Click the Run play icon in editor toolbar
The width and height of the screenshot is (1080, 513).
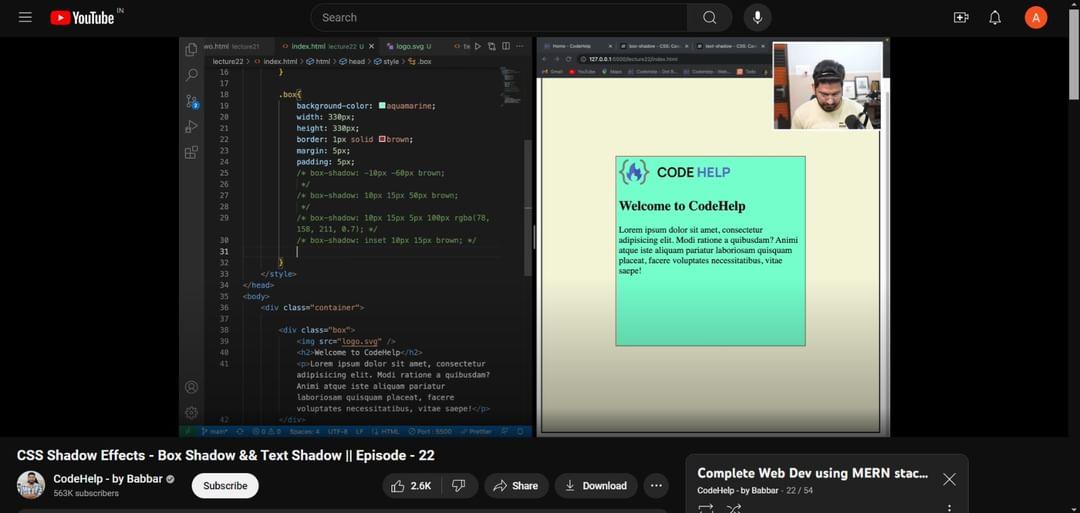pyautogui.click(x=478, y=46)
